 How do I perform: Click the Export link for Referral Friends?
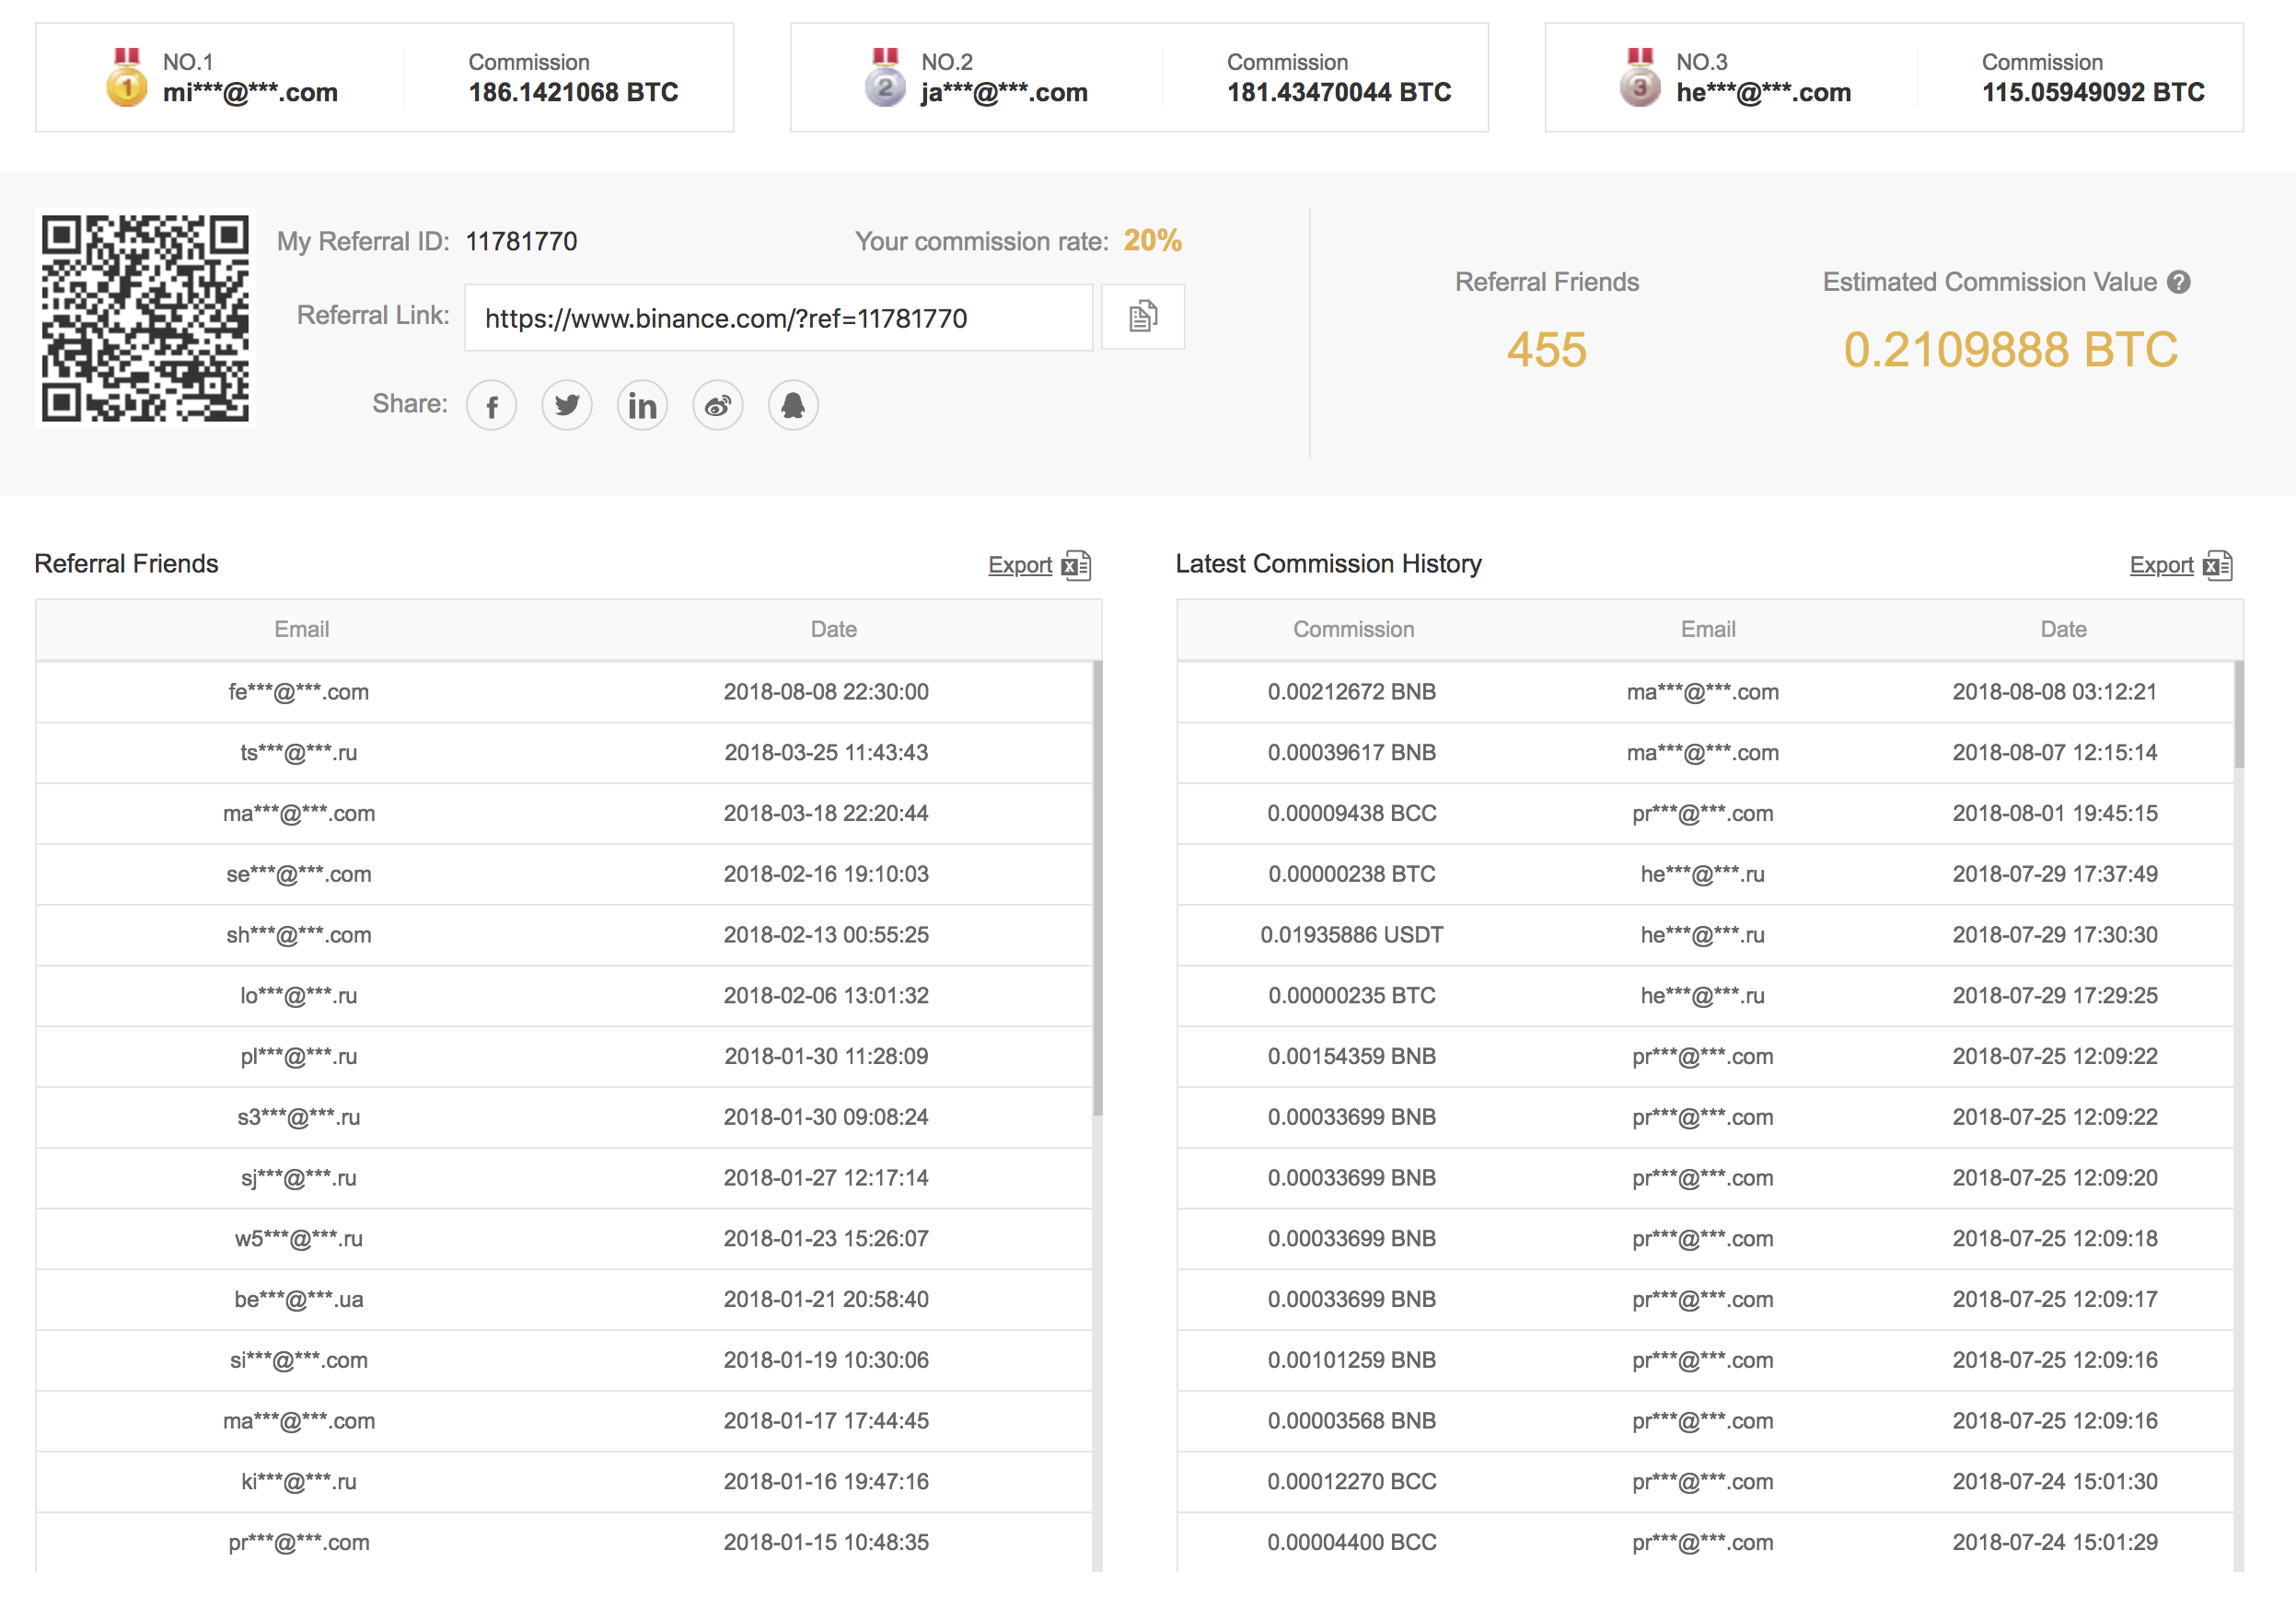pos(1019,565)
